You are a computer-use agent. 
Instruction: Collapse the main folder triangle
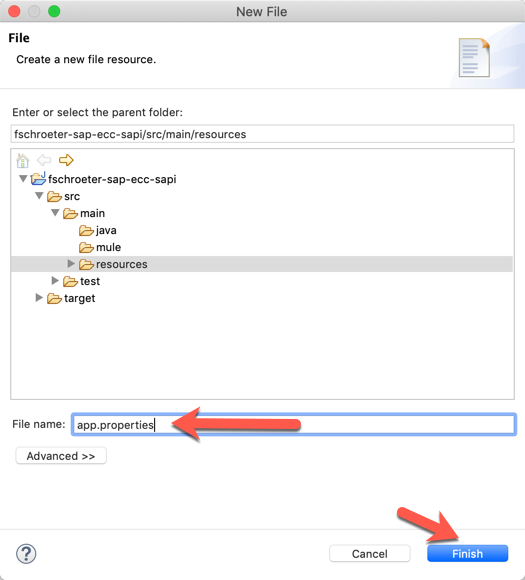pos(55,213)
